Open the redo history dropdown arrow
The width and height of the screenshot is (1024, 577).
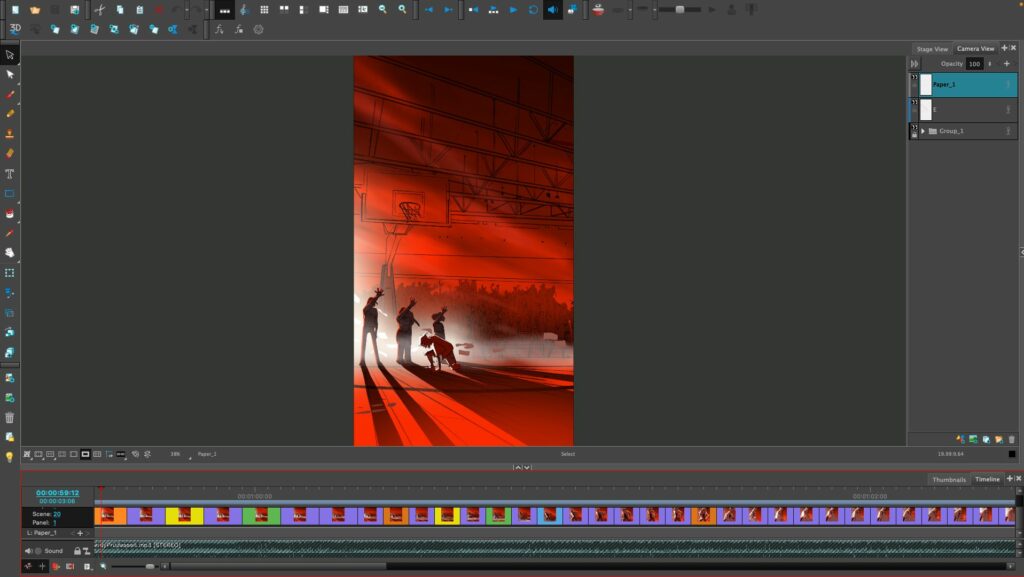coord(206,10)
